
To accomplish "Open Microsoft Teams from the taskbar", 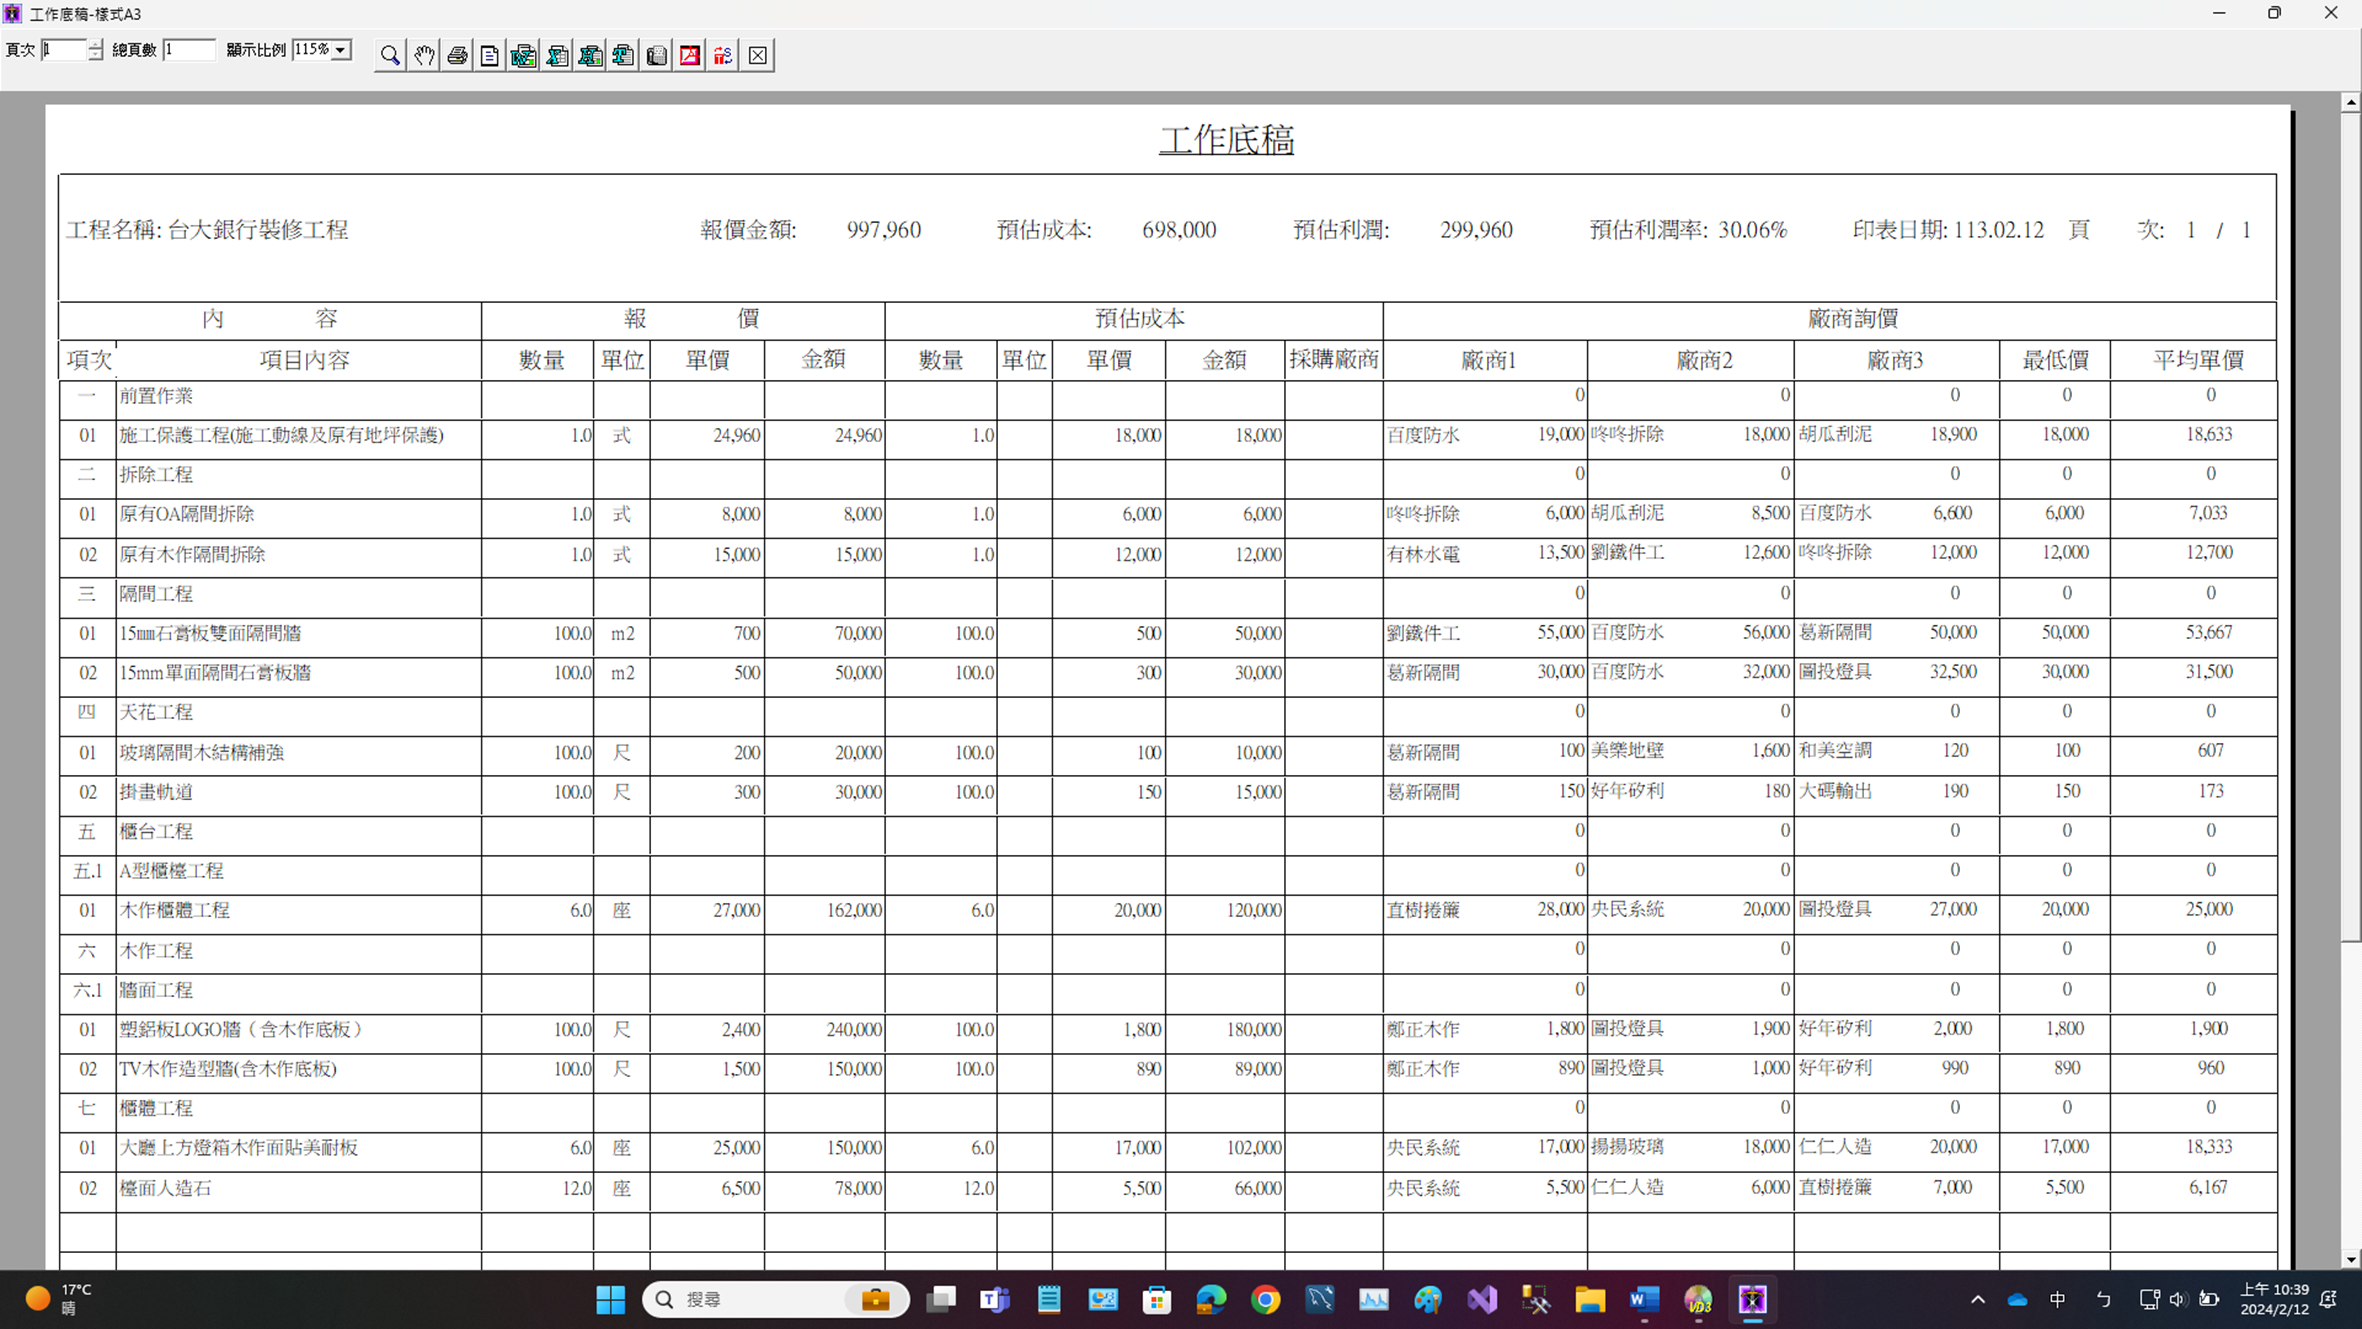I will (995, 1299).
